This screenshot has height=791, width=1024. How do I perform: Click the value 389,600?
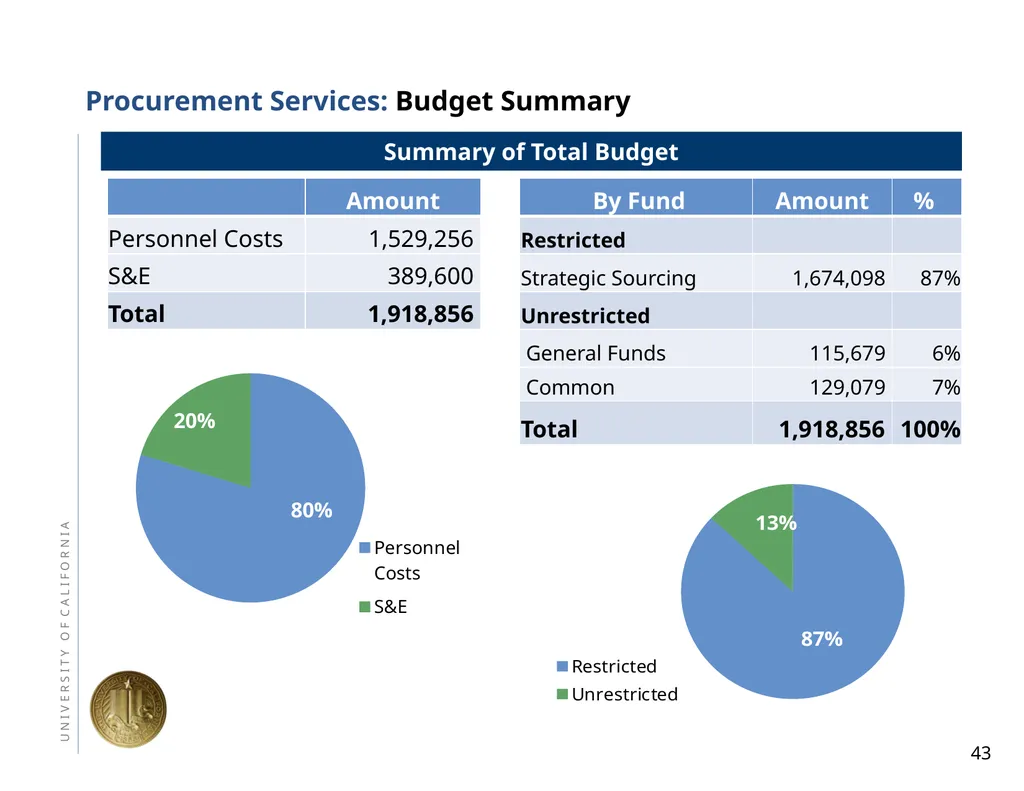(430, 276)
